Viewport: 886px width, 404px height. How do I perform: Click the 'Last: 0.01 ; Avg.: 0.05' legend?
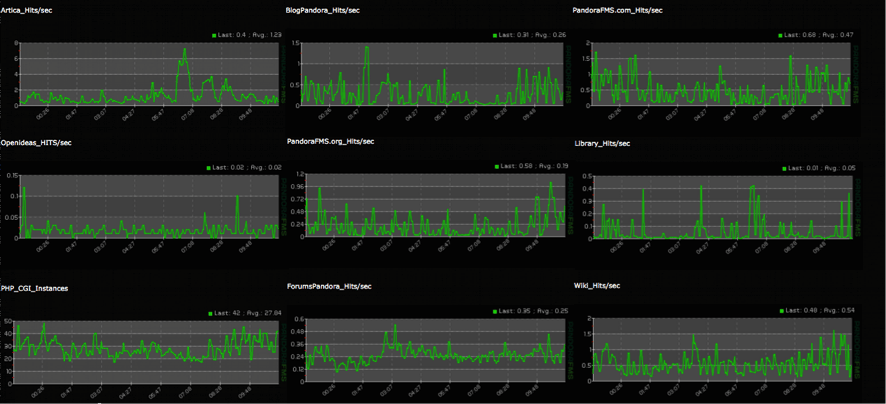[x=822, y=168]
